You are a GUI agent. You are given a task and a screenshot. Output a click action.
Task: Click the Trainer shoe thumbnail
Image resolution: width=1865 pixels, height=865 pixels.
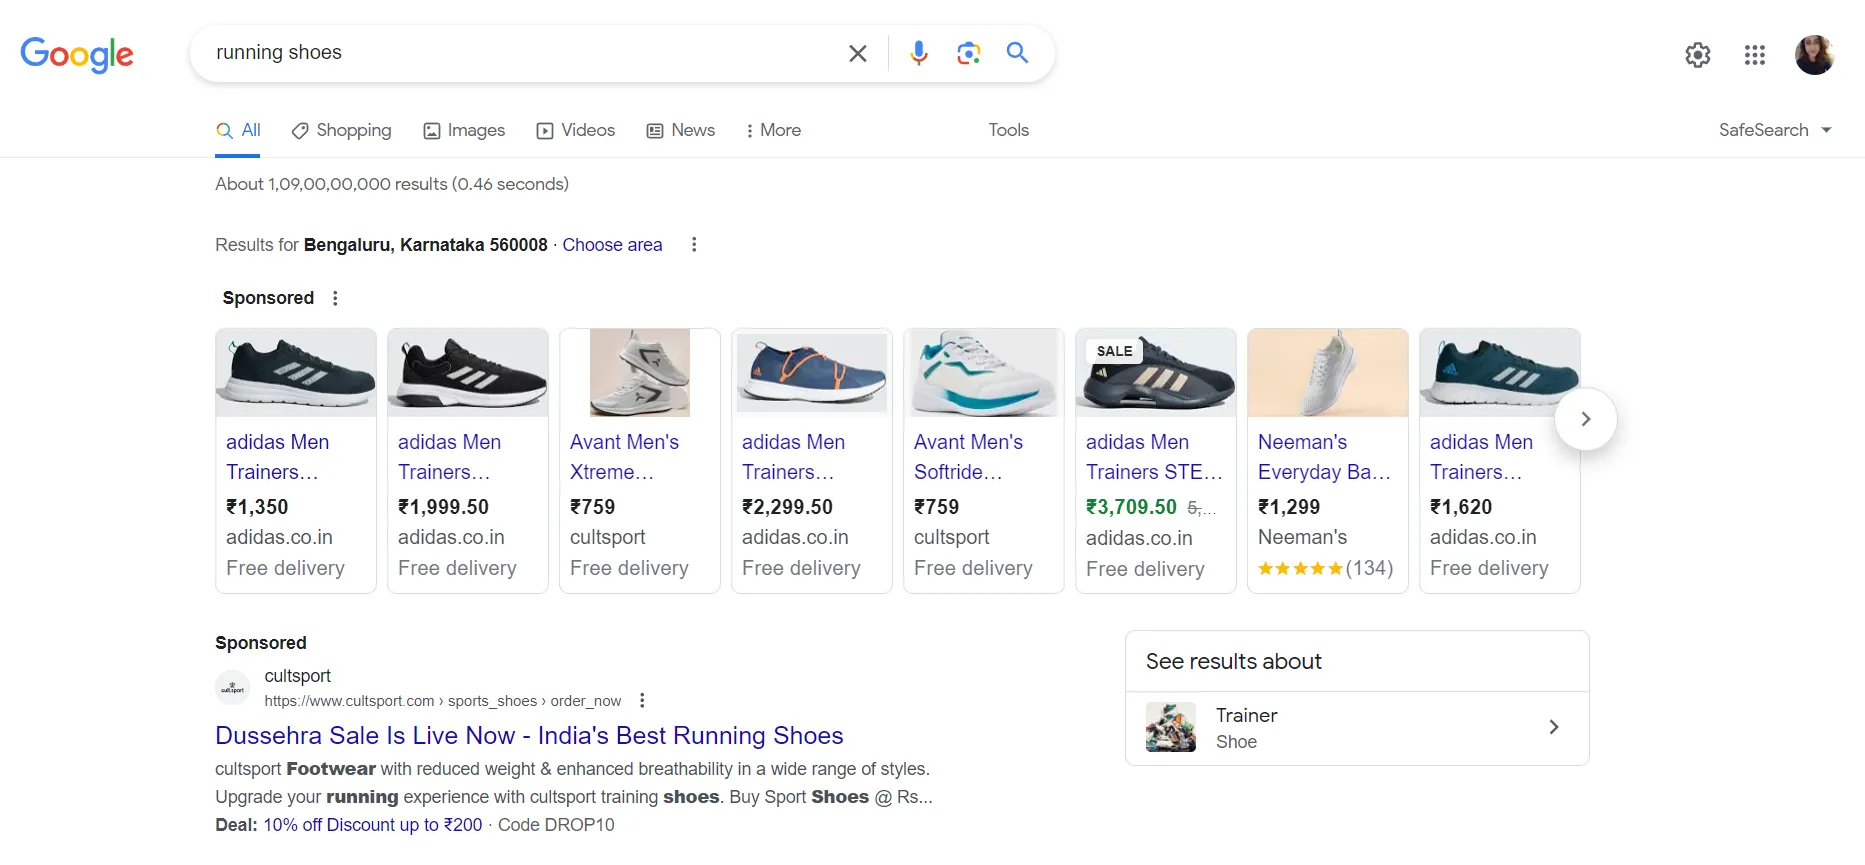coord(1171,727)
